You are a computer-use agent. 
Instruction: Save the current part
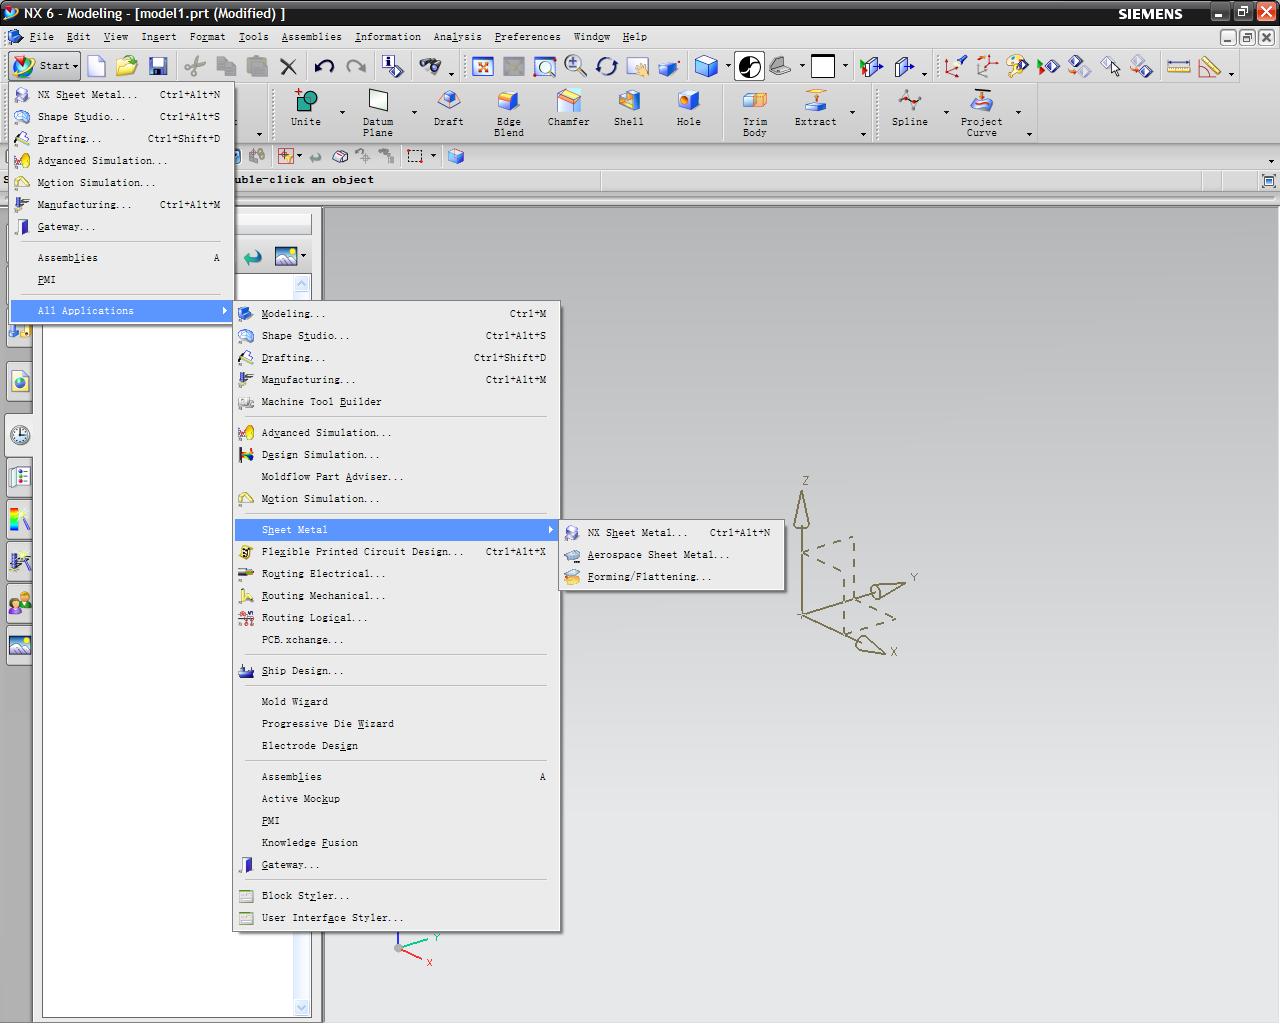pyautogui.click(x=158, y=66)
